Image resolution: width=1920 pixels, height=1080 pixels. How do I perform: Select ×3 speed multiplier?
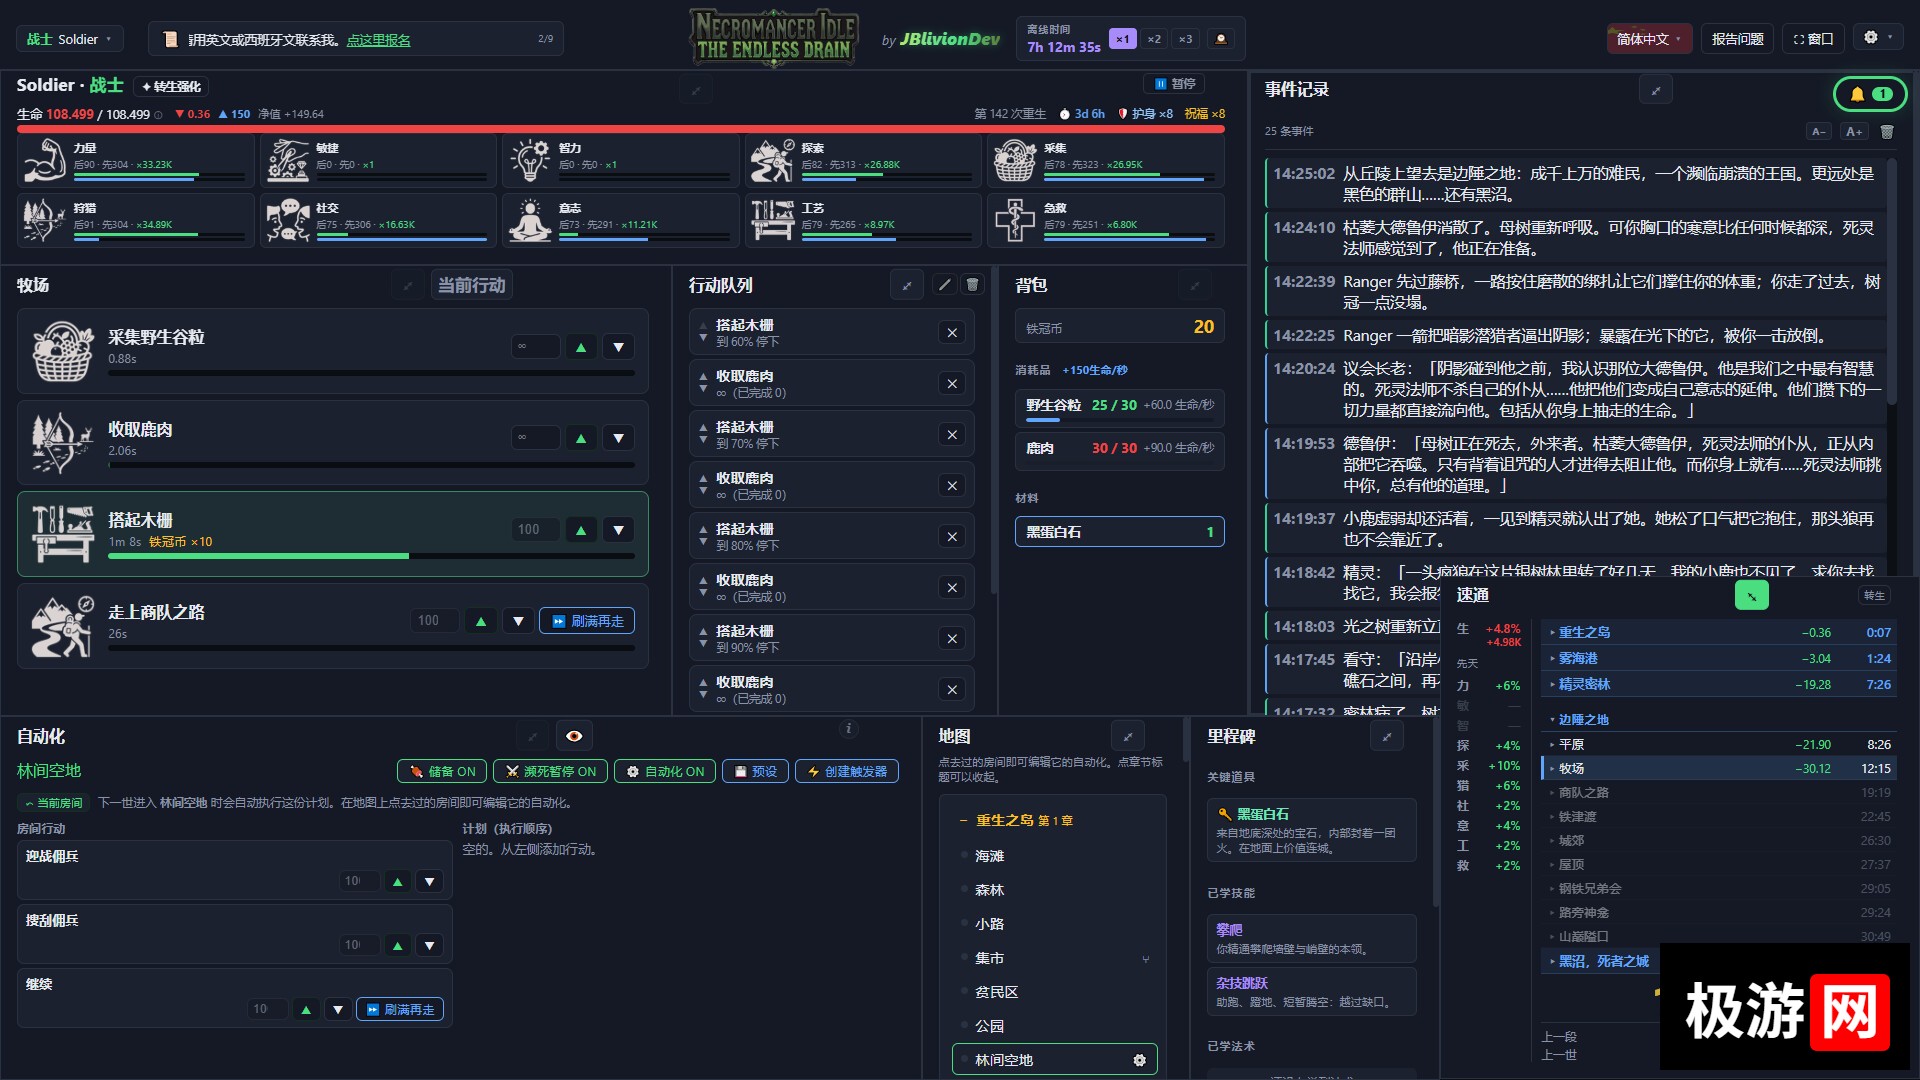pos(1185,39)
